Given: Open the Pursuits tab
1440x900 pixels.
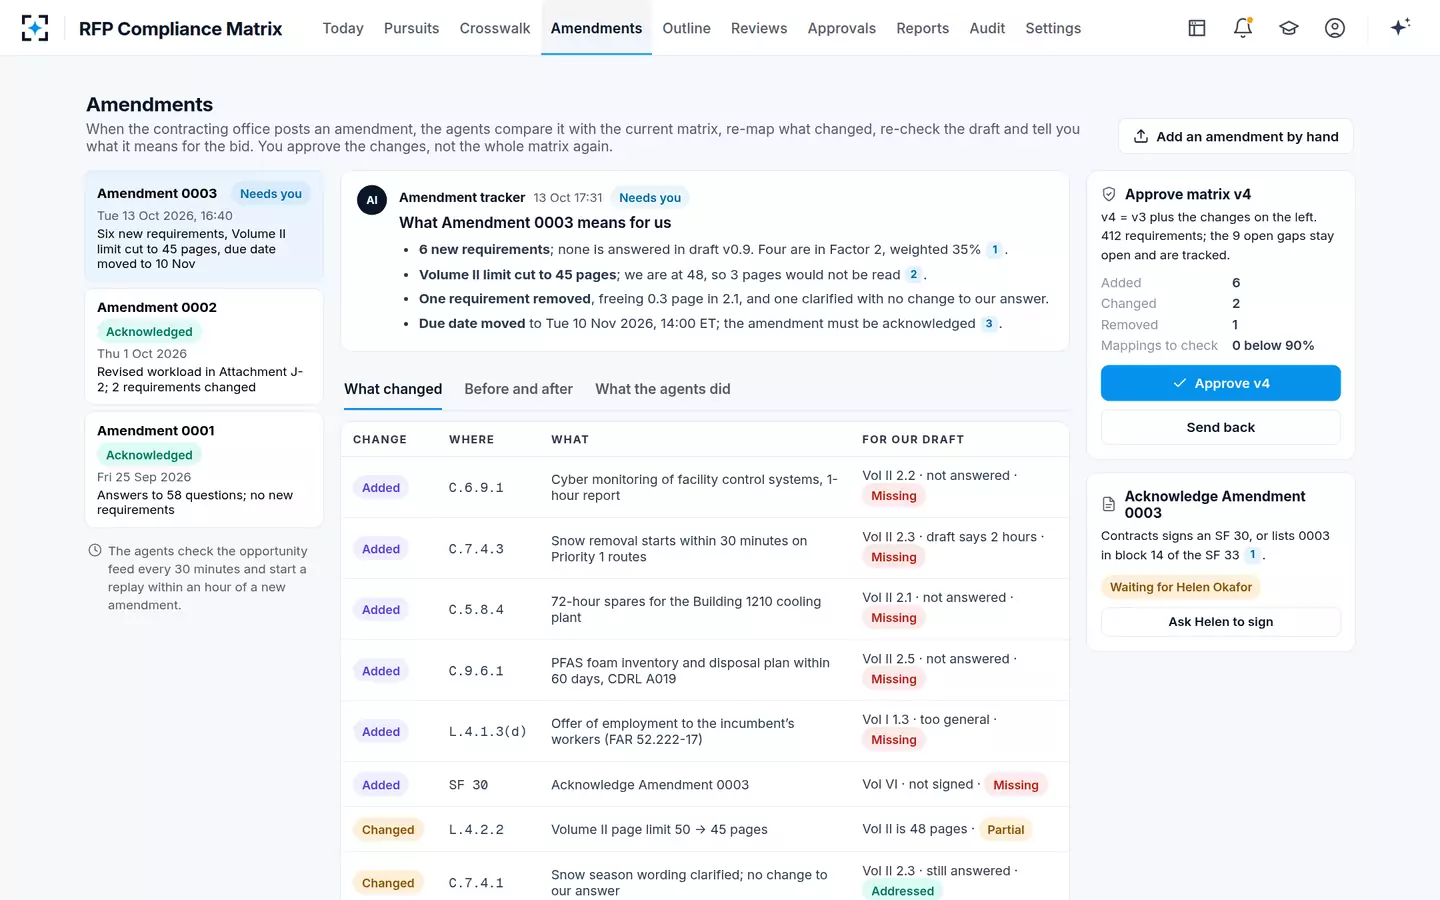Looking at the screenshot, I should [x=412, y=28].
